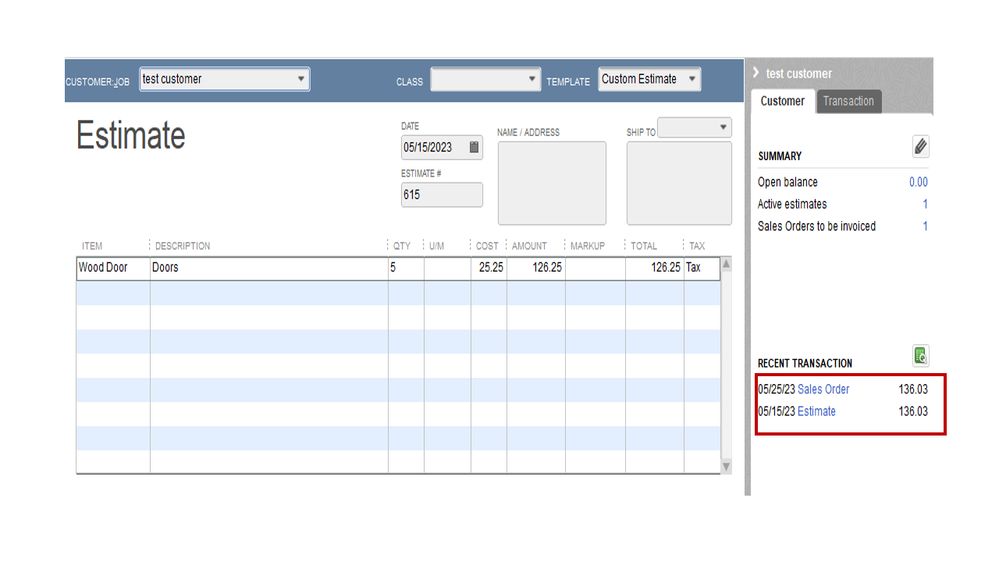Screen dimensions: 999x562
Task: Click the Name / Address box
Action: tap(552, 183)
